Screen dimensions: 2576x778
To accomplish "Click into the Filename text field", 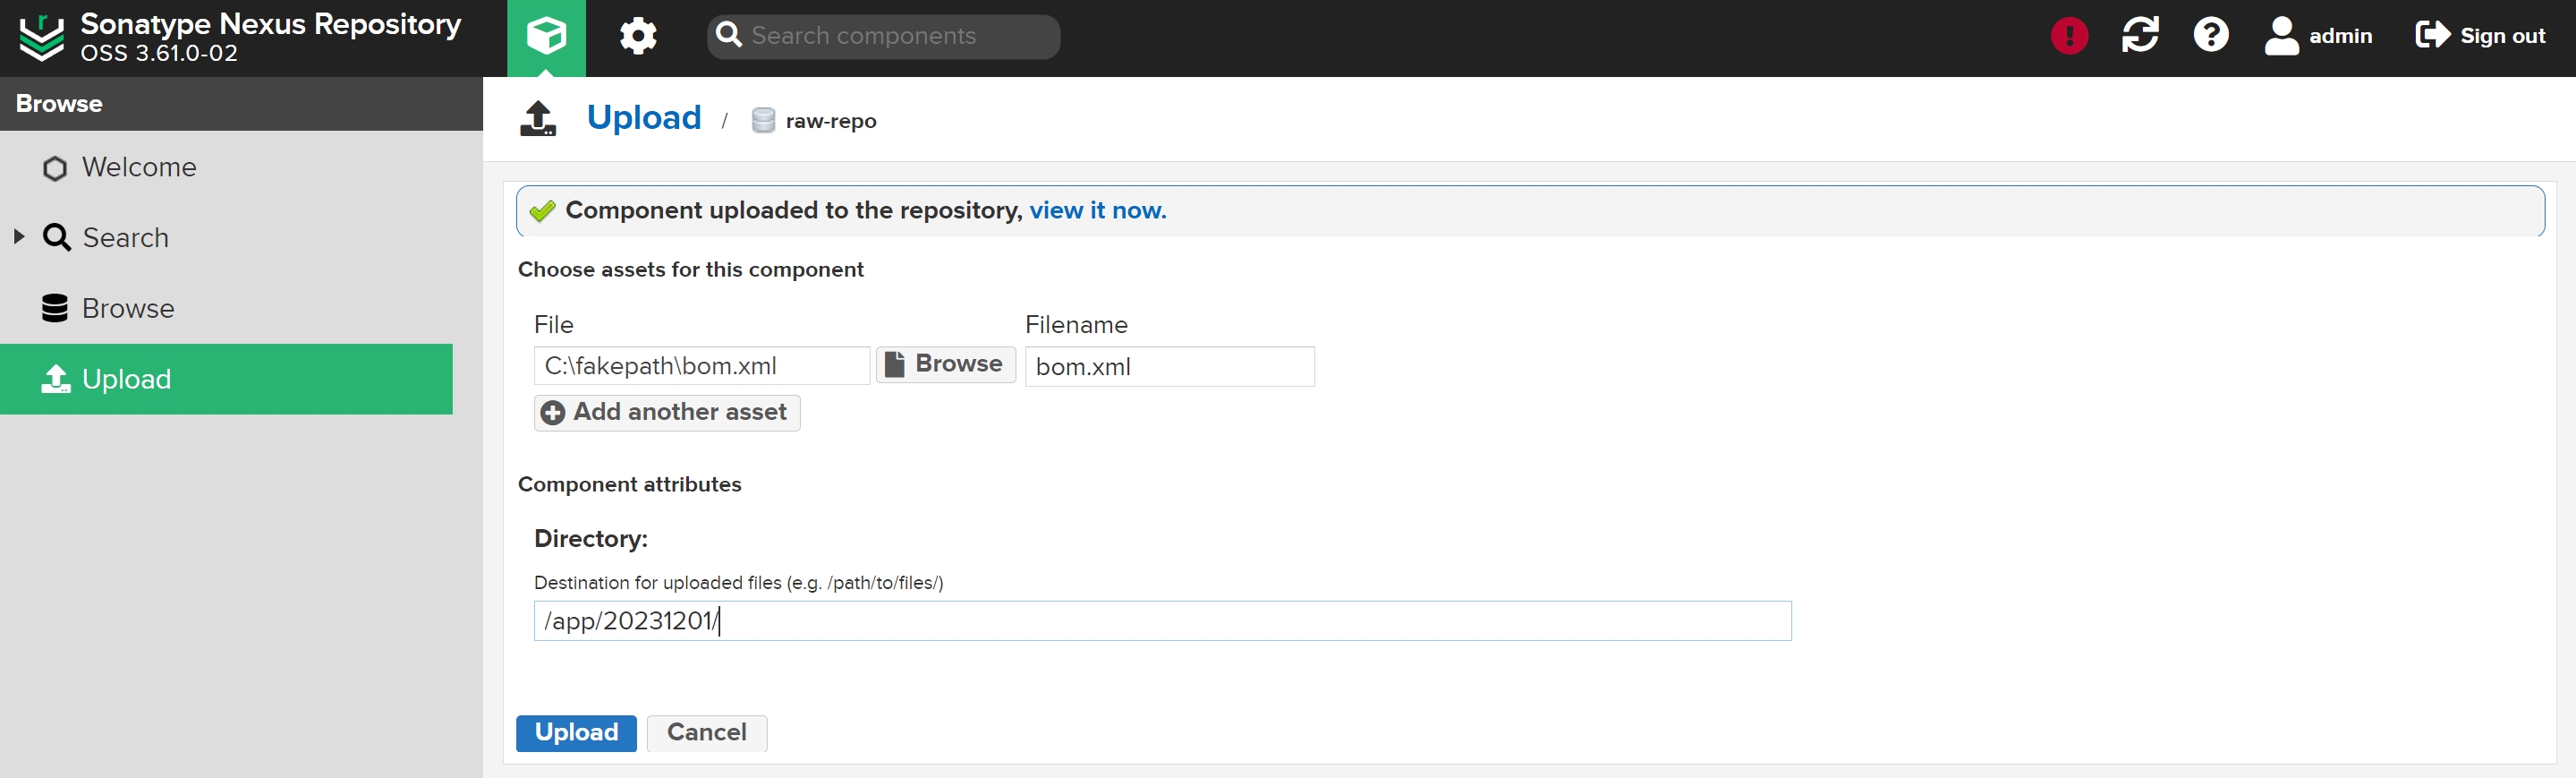I will pos(1168,366).
